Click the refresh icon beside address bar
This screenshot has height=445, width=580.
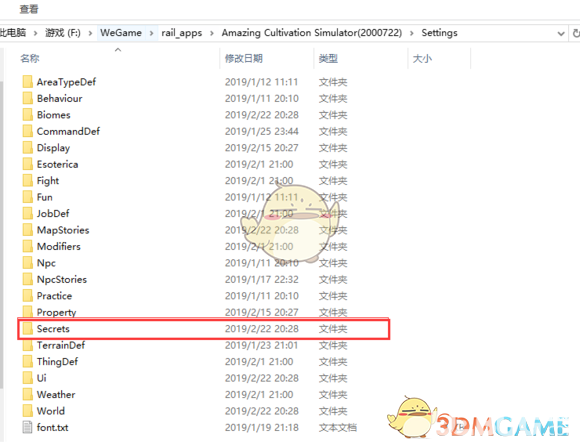(576, 33)
